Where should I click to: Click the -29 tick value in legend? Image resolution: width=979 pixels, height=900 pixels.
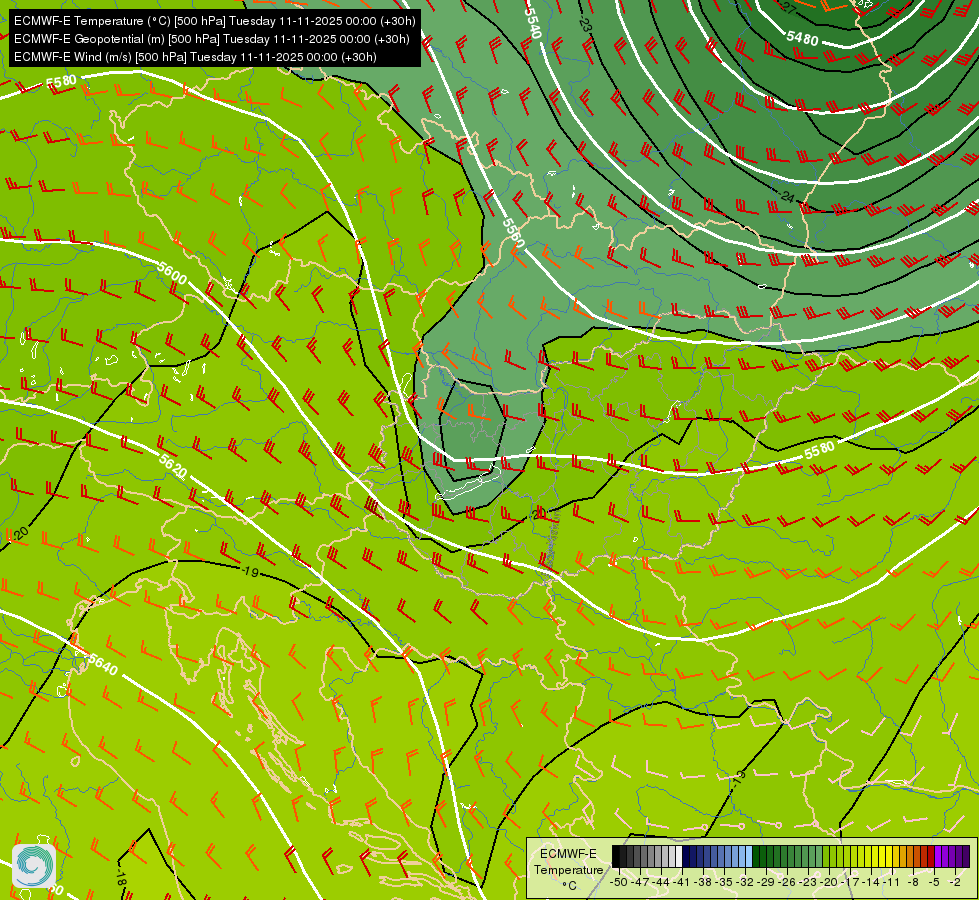[x=765, y=883]
